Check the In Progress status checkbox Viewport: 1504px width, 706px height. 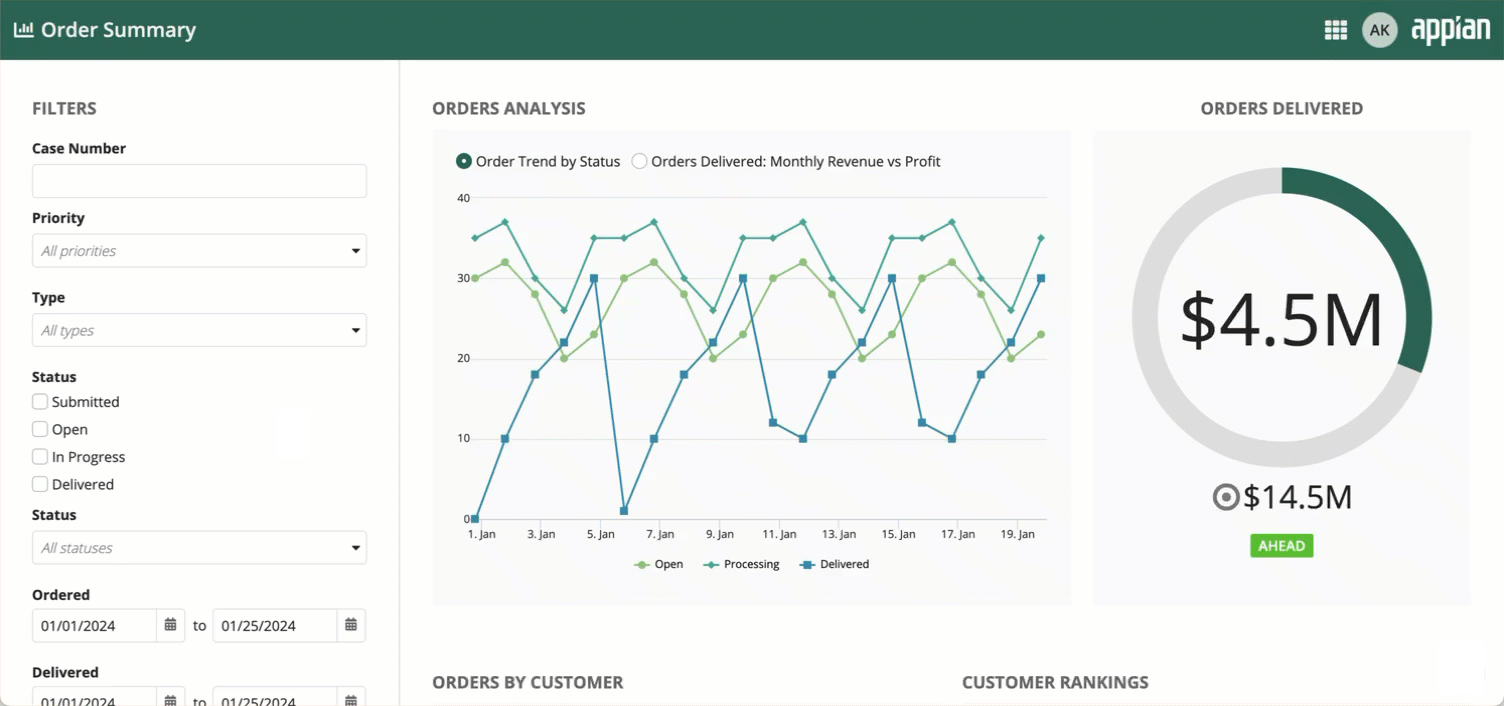40,457
